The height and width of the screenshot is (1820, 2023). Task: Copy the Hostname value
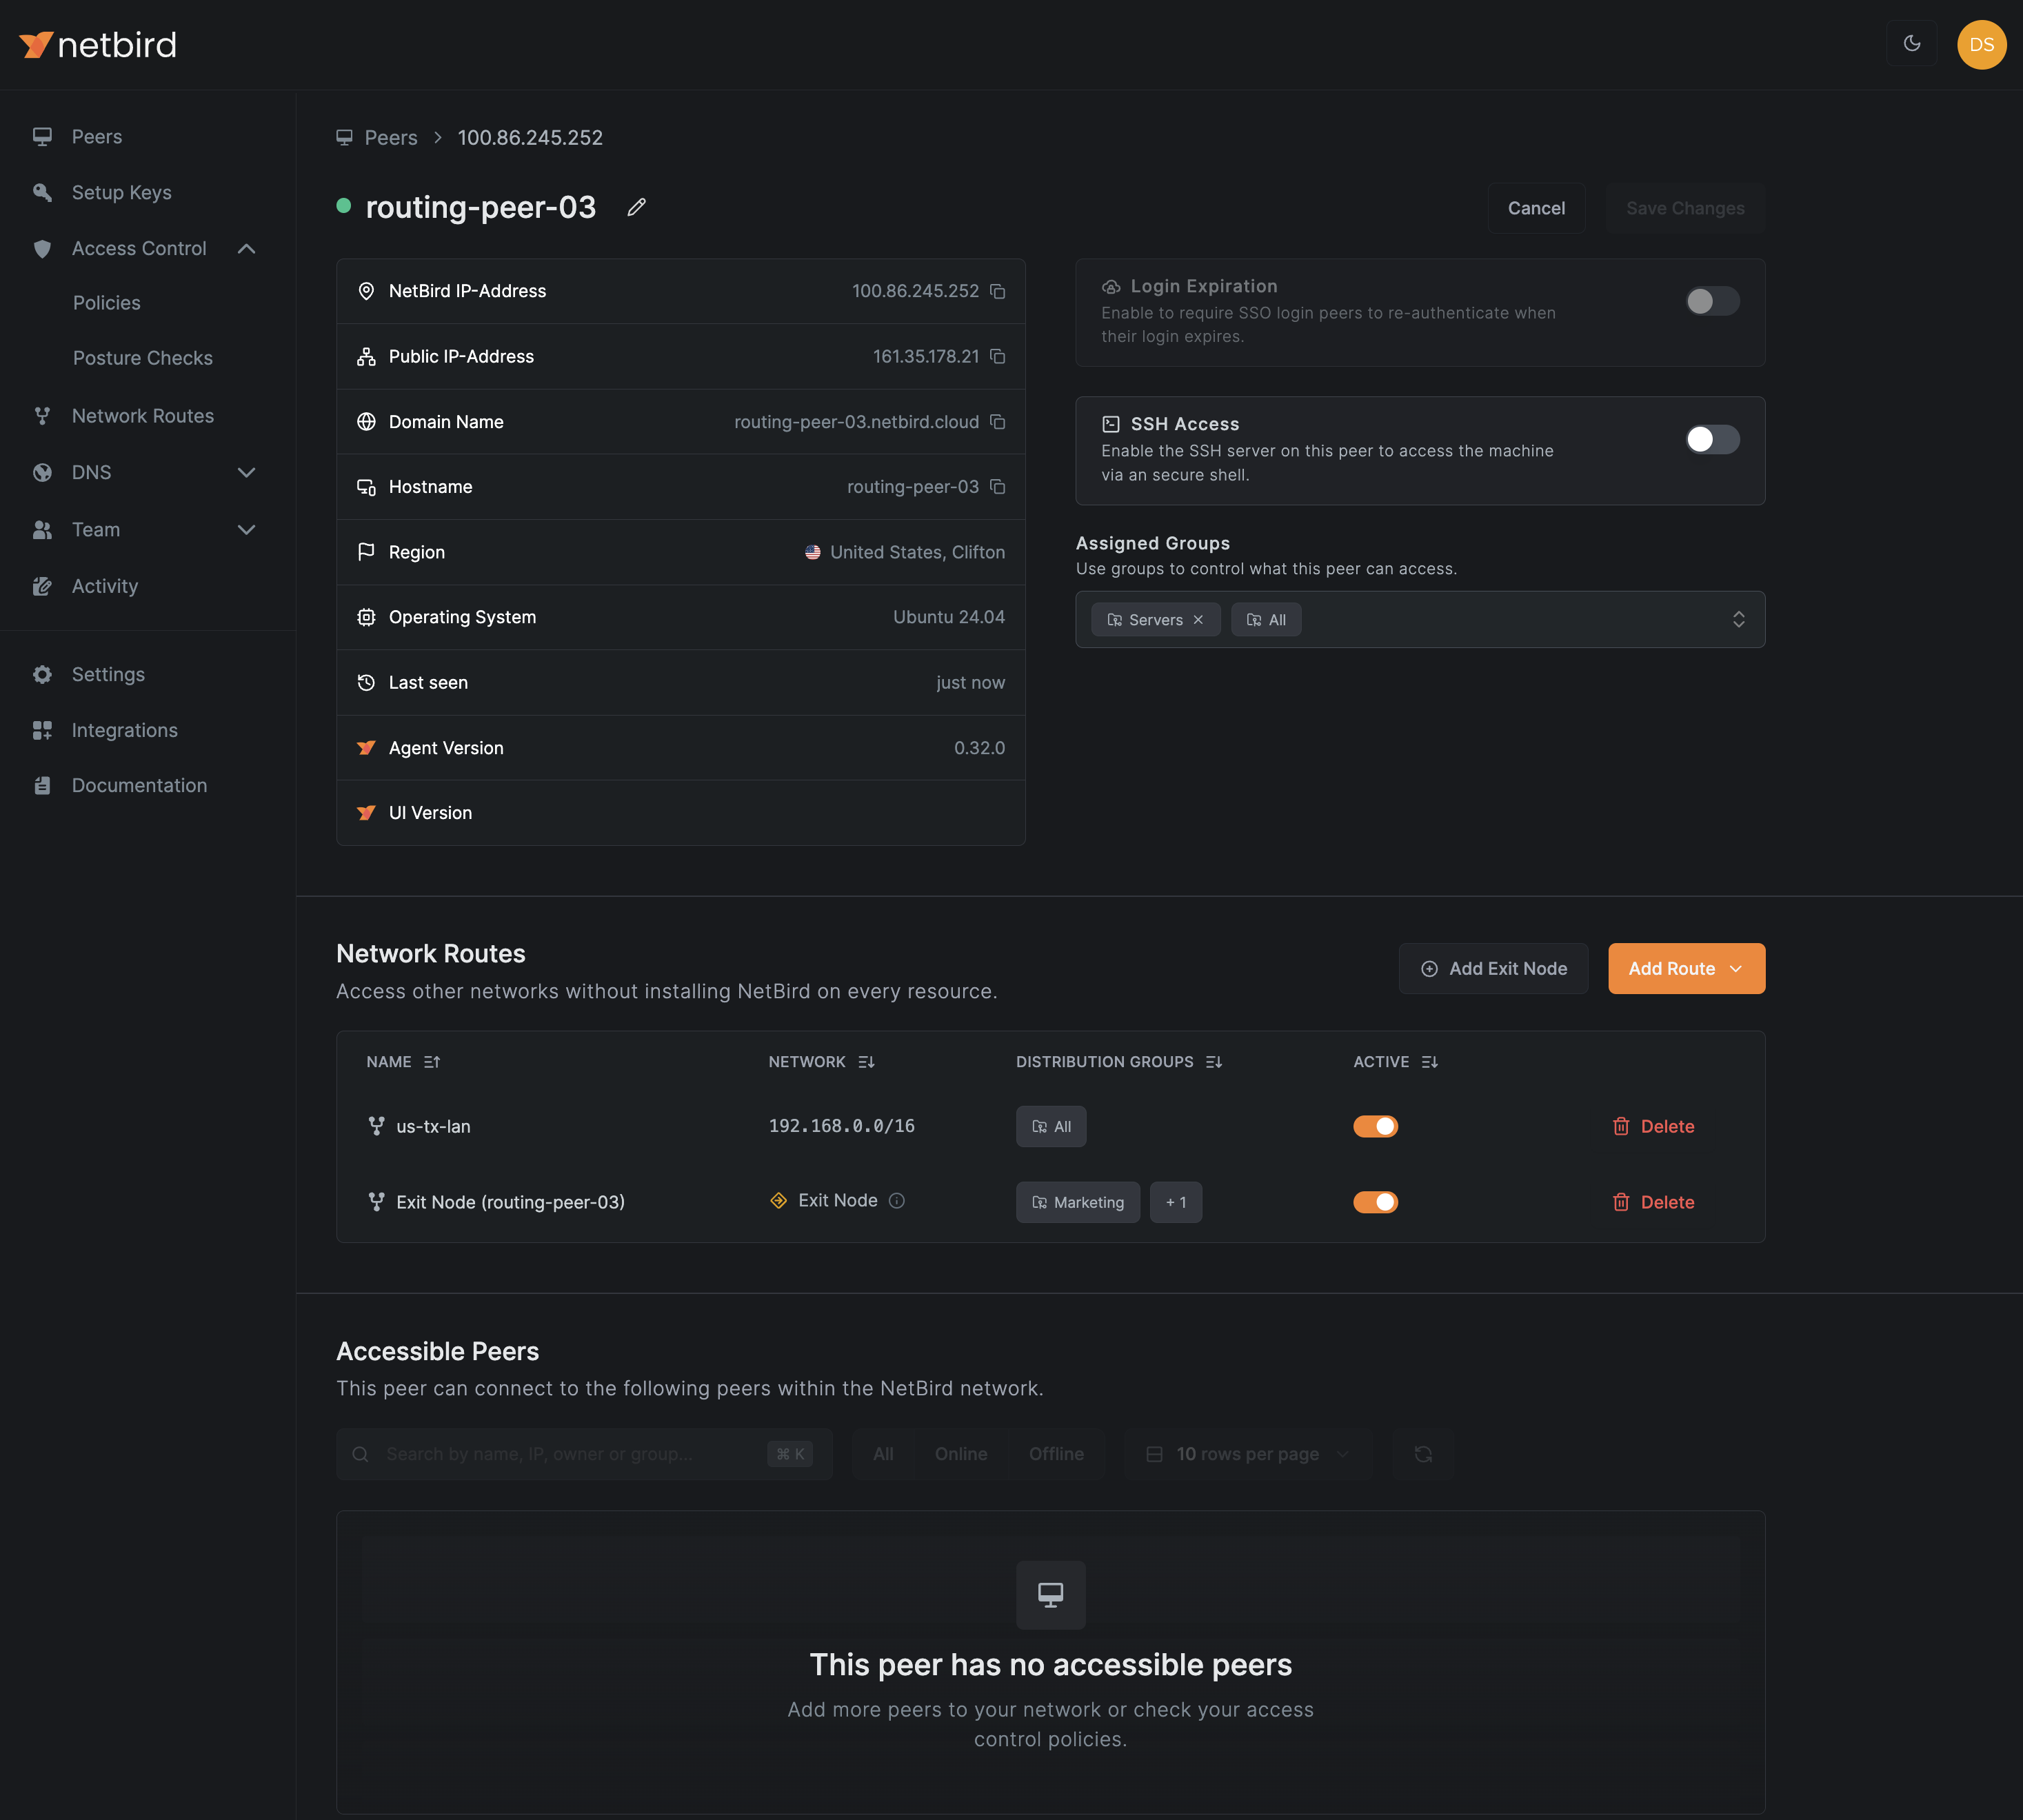pos(997,487)
